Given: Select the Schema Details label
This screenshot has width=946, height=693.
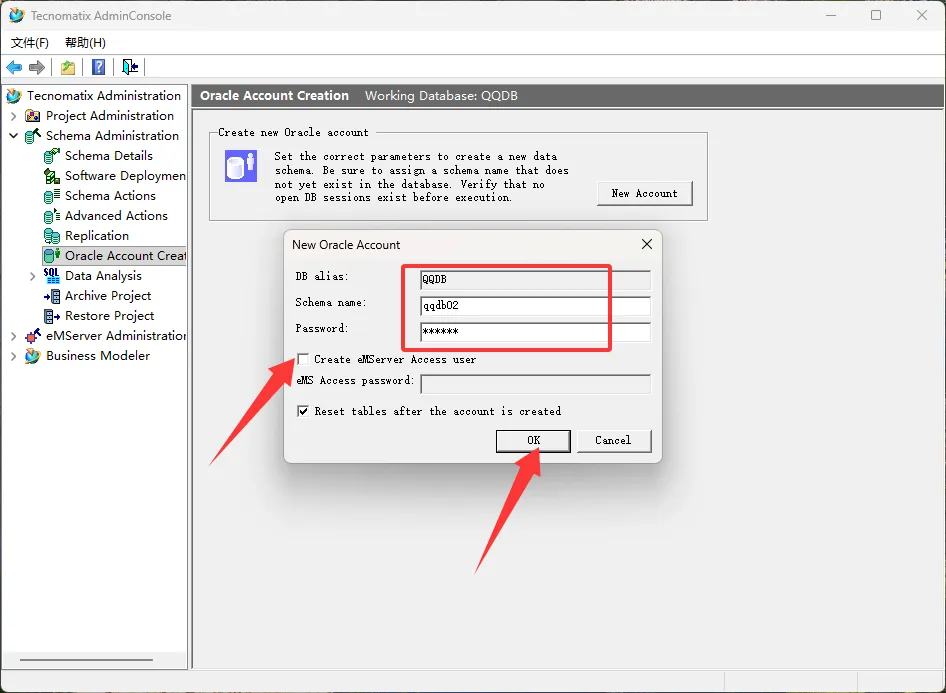Looking at the screenshot, I should (109, 156).
